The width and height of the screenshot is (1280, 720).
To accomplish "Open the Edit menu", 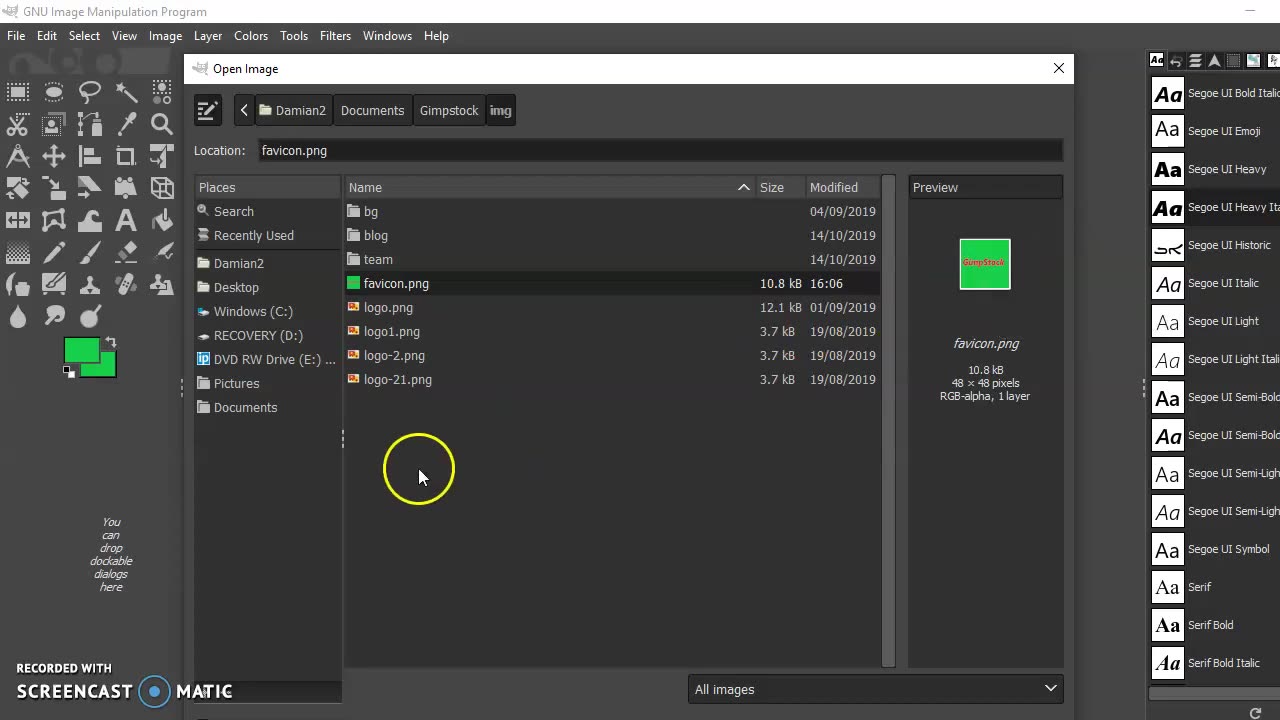I will [47, 35].
